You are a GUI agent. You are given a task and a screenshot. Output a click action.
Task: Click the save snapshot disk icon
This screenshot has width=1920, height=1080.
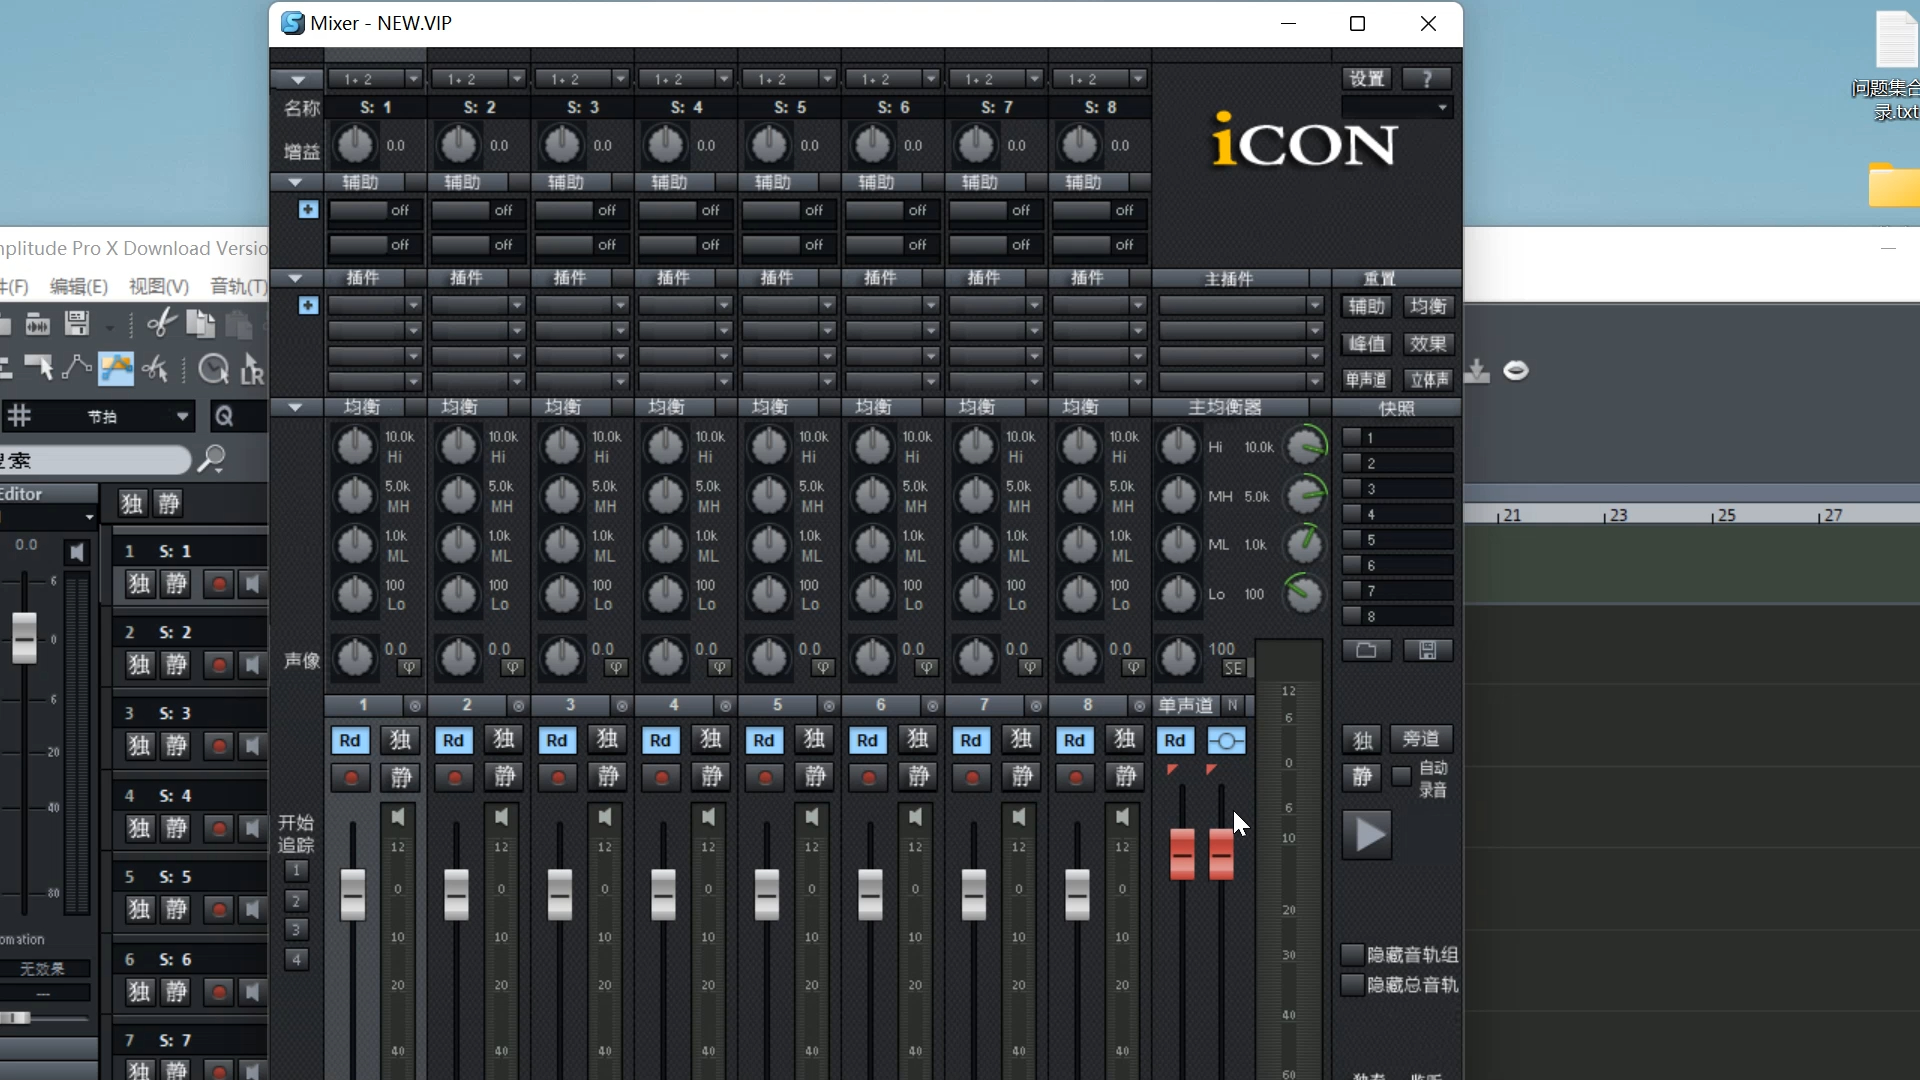pos(1427,651)
